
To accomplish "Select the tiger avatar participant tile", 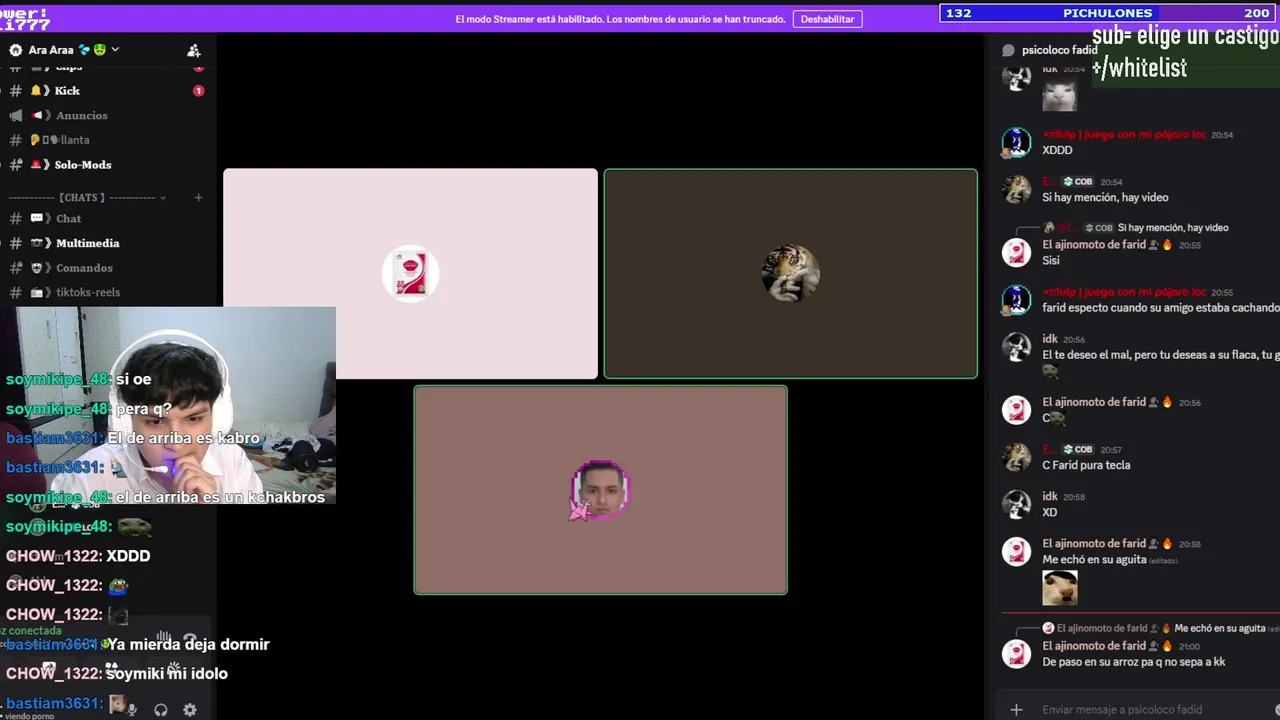I will click(x=790, y=274).
